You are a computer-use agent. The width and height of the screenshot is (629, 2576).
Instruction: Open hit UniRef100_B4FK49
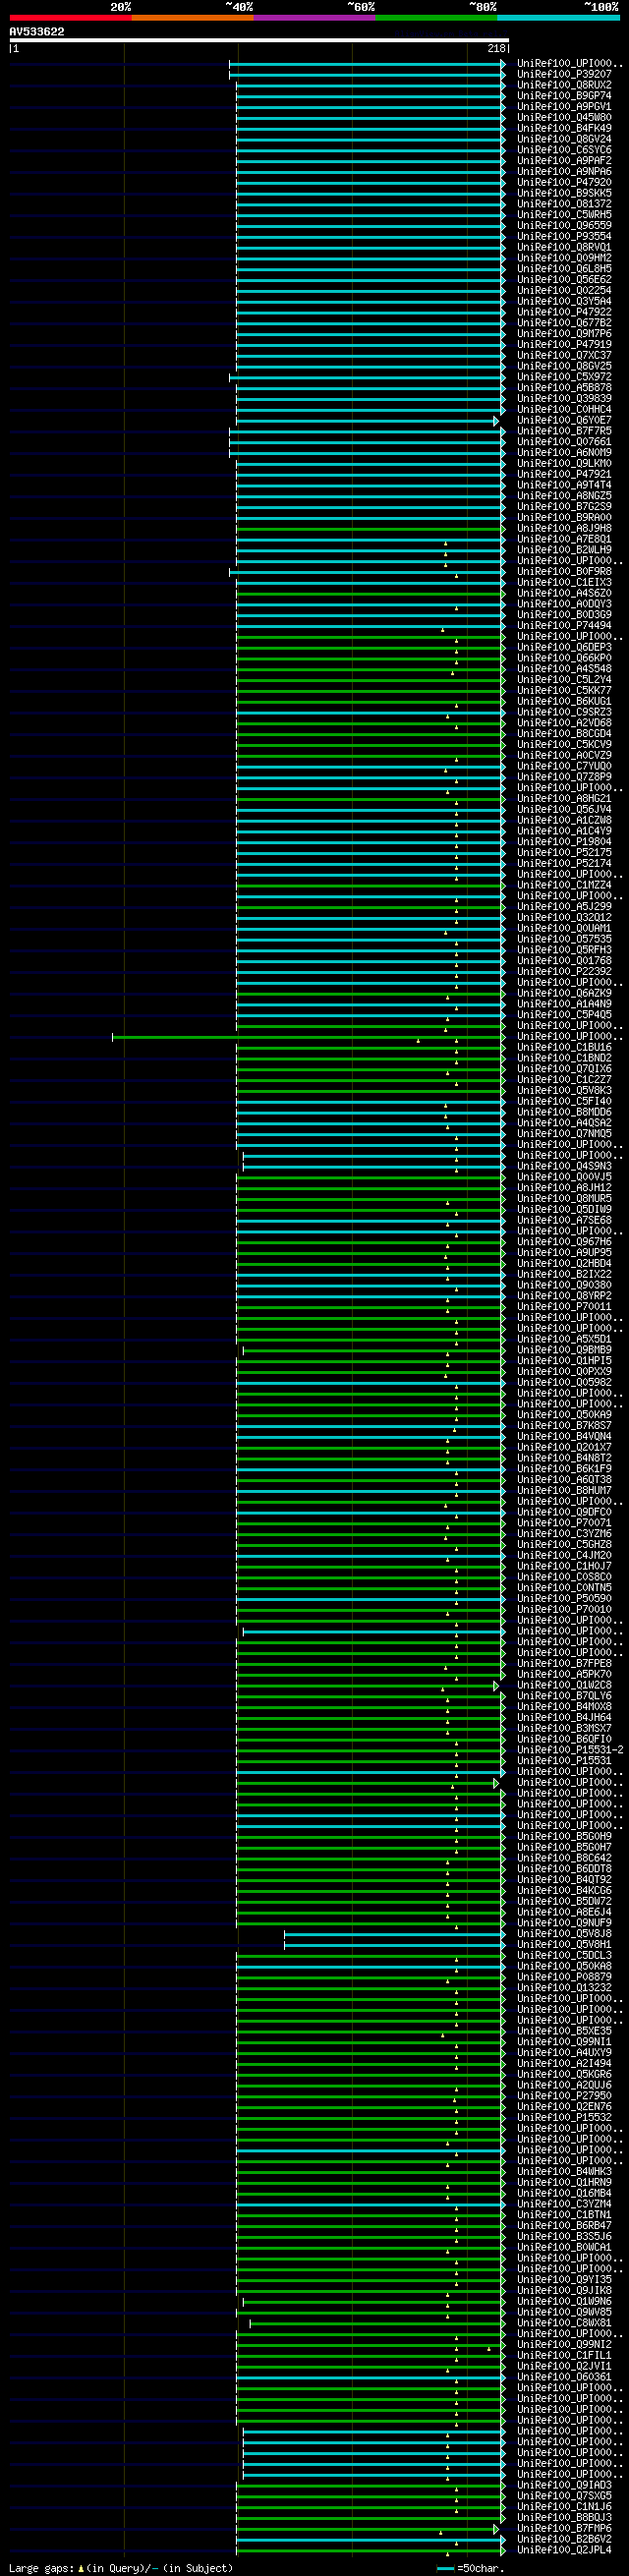tap(564, 129)
